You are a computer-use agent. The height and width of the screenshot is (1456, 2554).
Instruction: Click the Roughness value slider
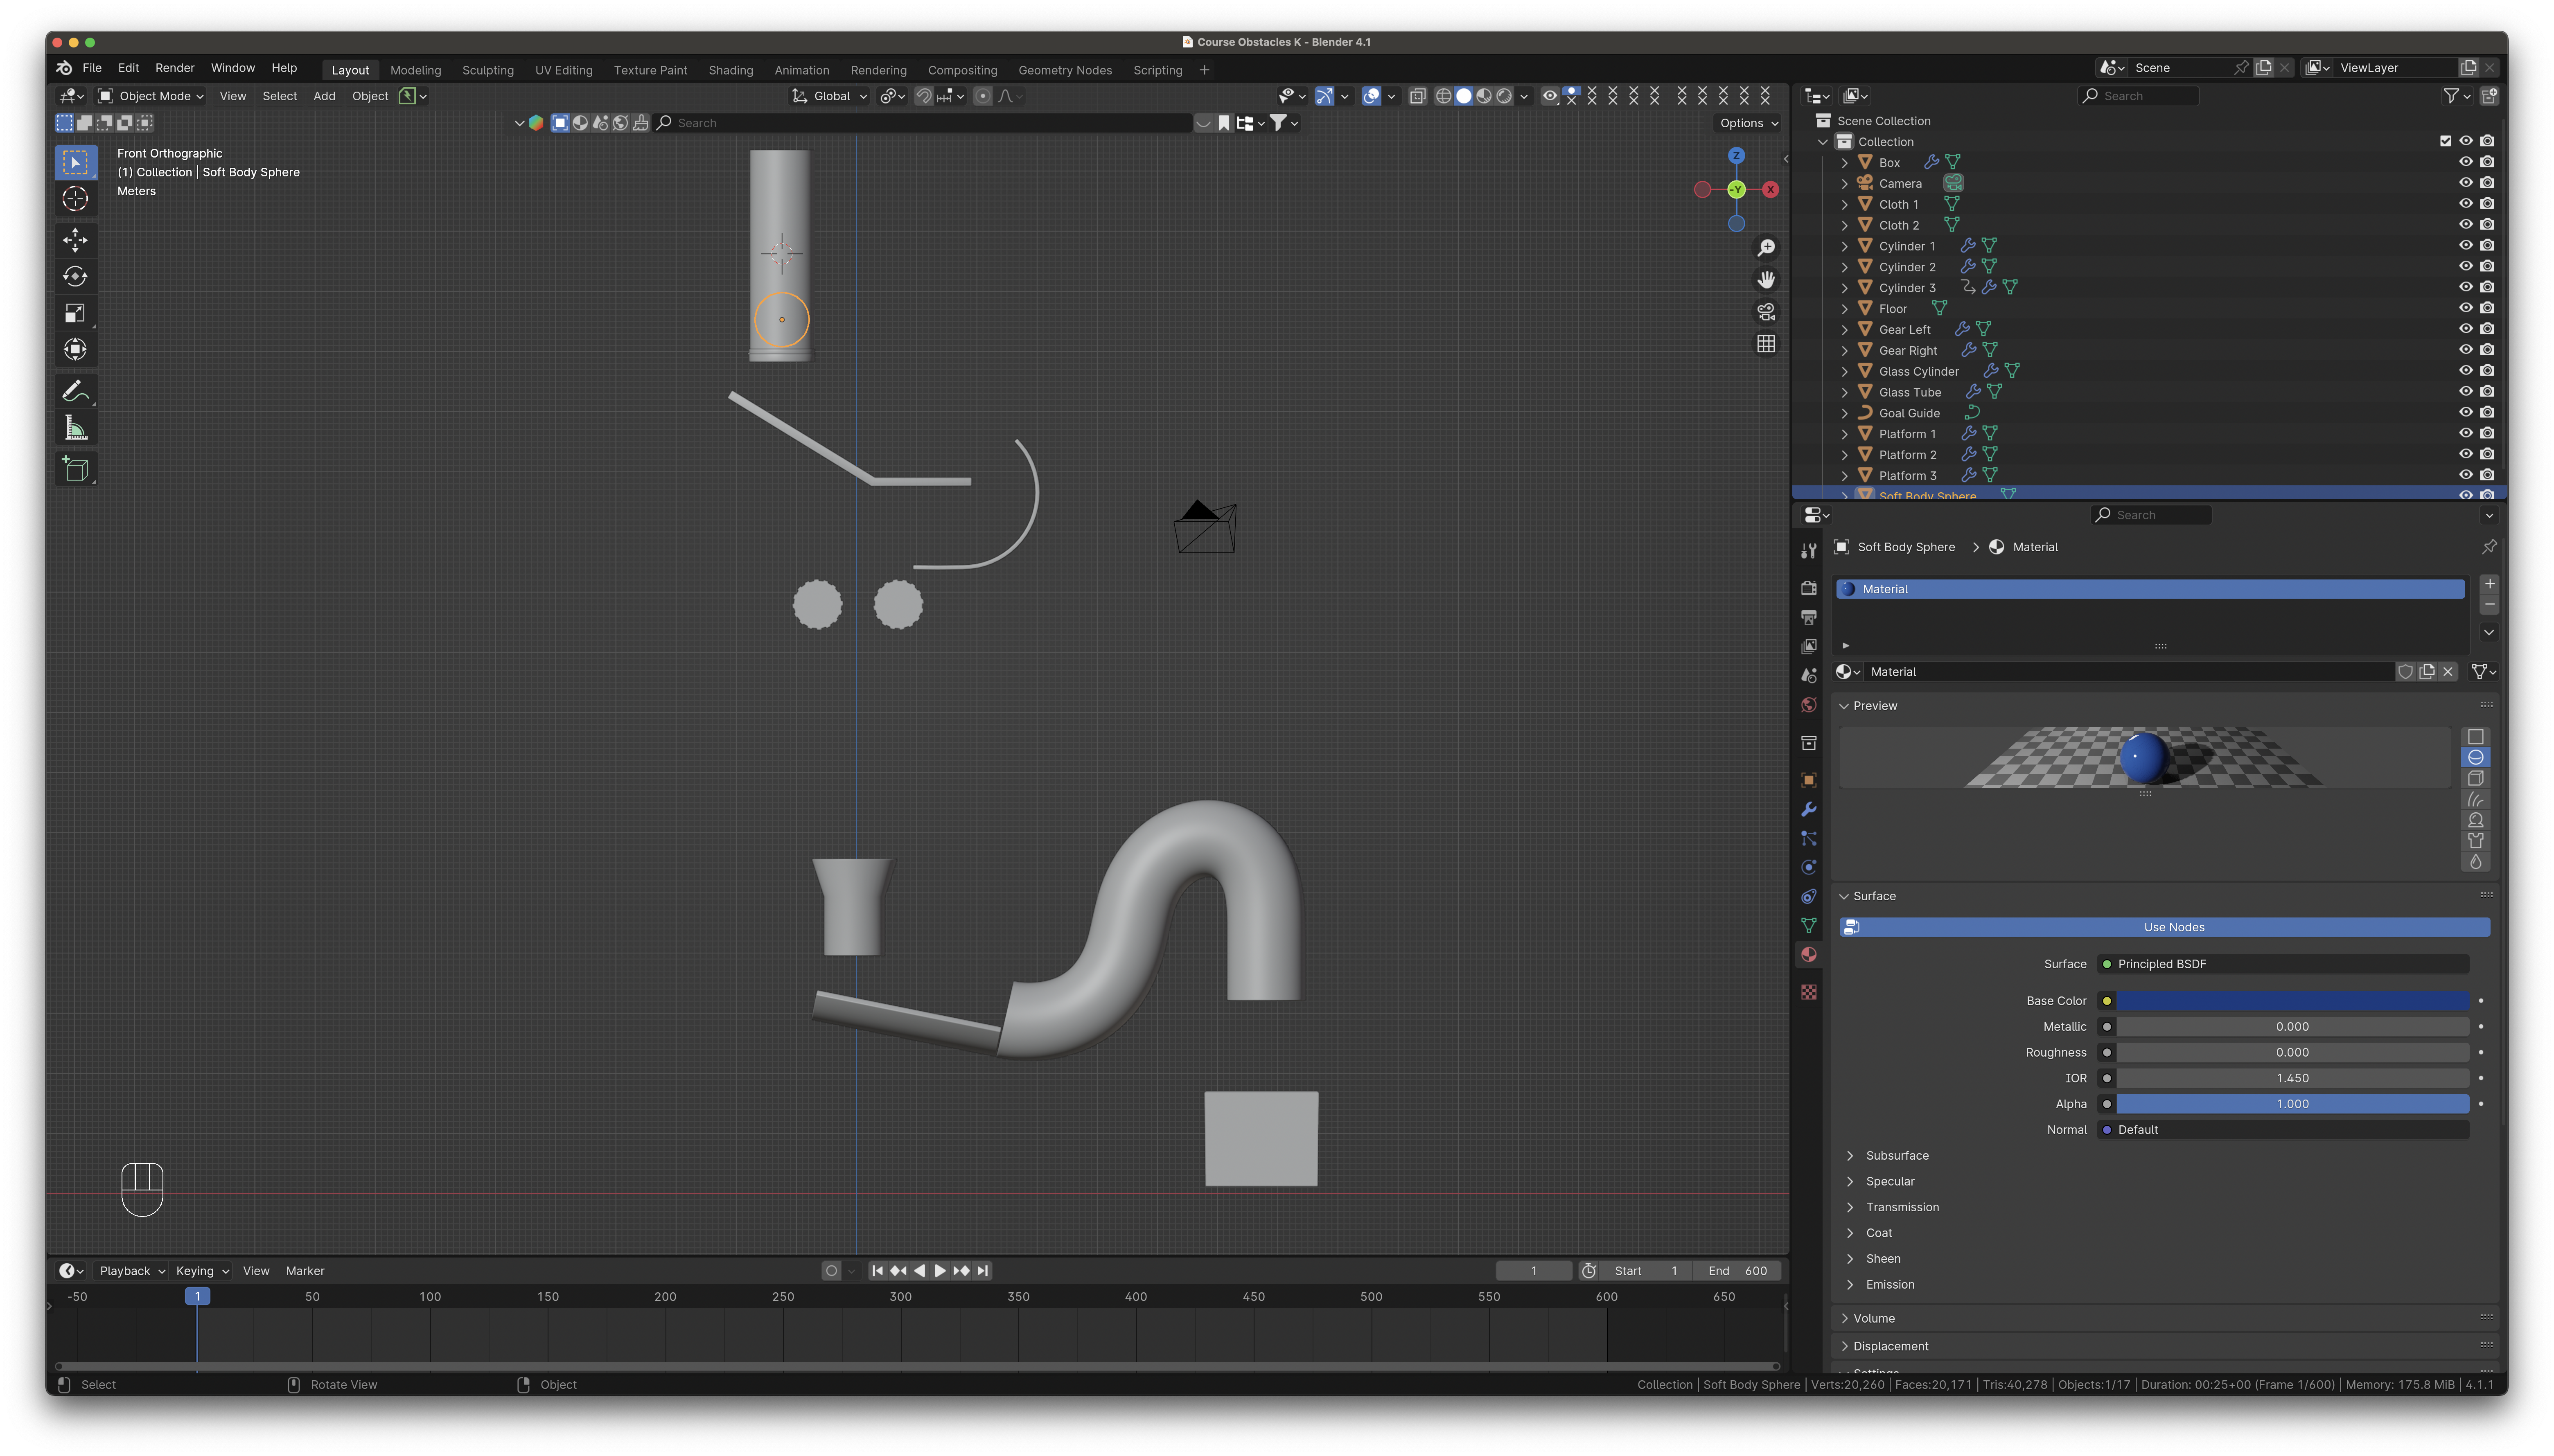point(2292,1053)
